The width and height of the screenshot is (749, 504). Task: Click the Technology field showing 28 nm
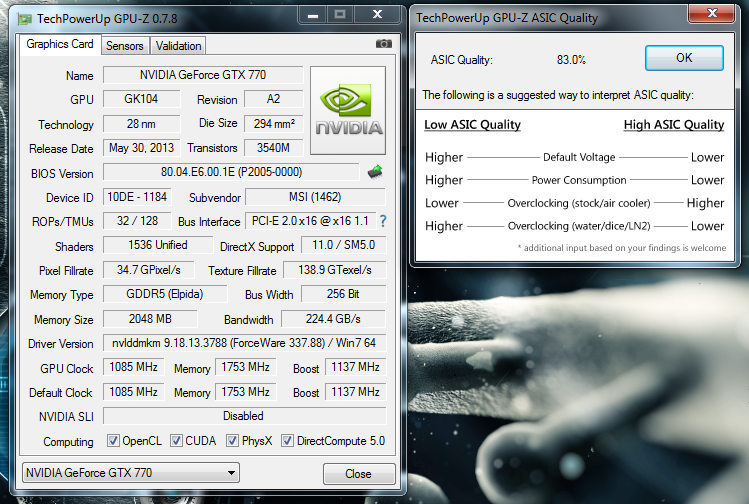141,124
